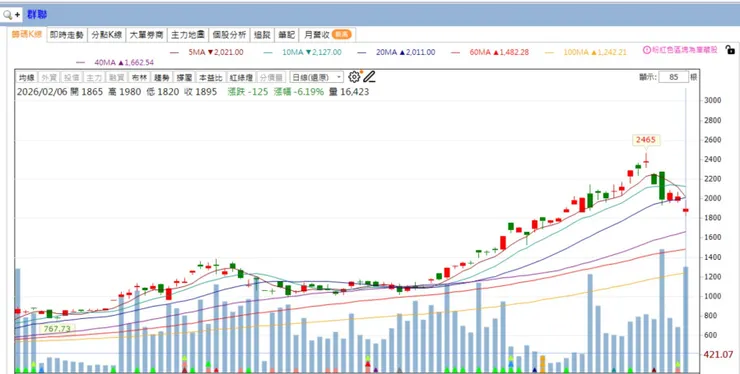
Task: Click the 2465 high price label
Action: (646, 140)
